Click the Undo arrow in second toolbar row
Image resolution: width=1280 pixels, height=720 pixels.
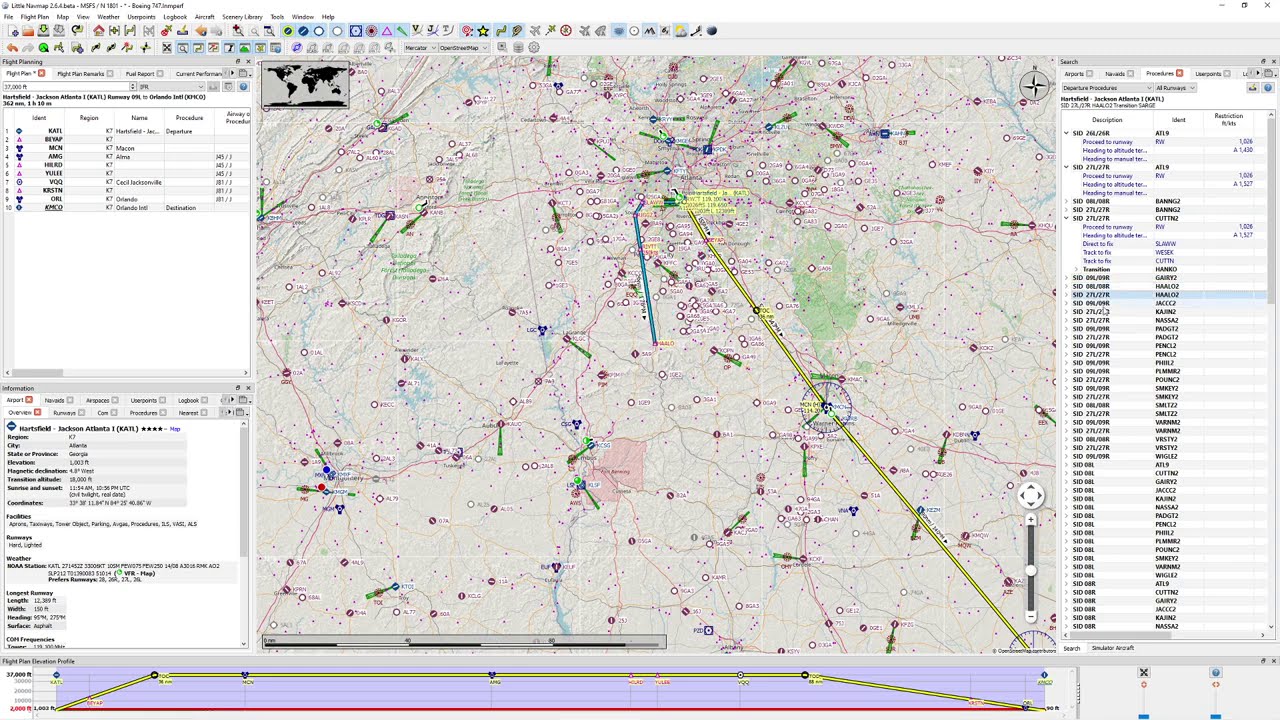(12, 47)
